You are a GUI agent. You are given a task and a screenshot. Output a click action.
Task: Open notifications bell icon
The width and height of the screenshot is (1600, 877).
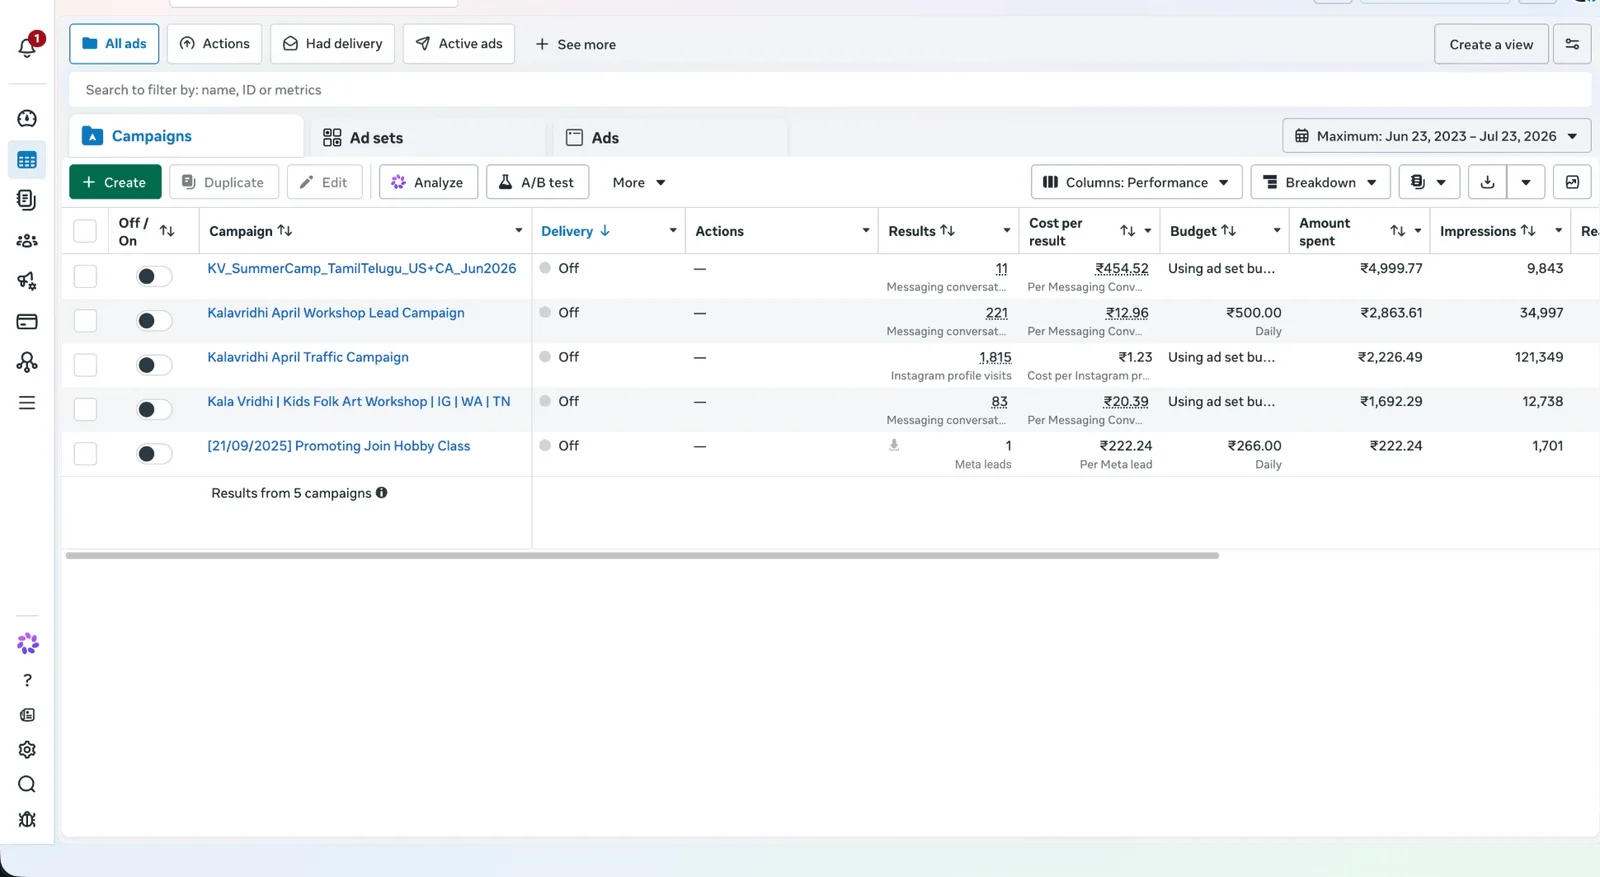tap(27, 47)
